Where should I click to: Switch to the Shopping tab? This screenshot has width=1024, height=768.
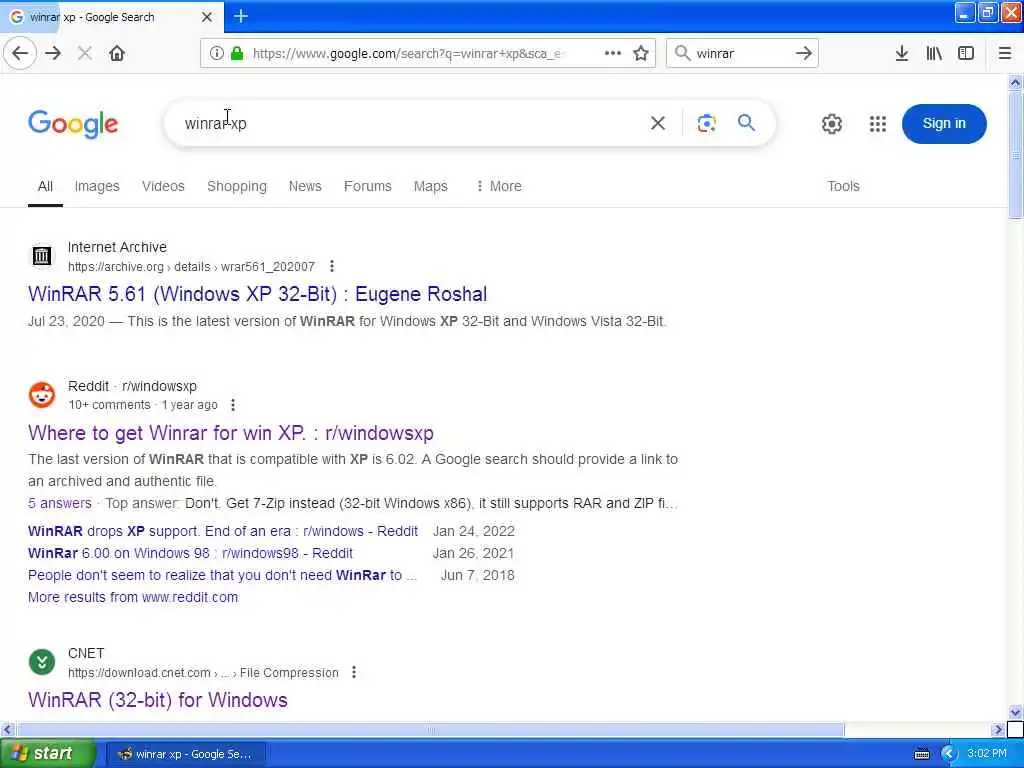(236, 186)
